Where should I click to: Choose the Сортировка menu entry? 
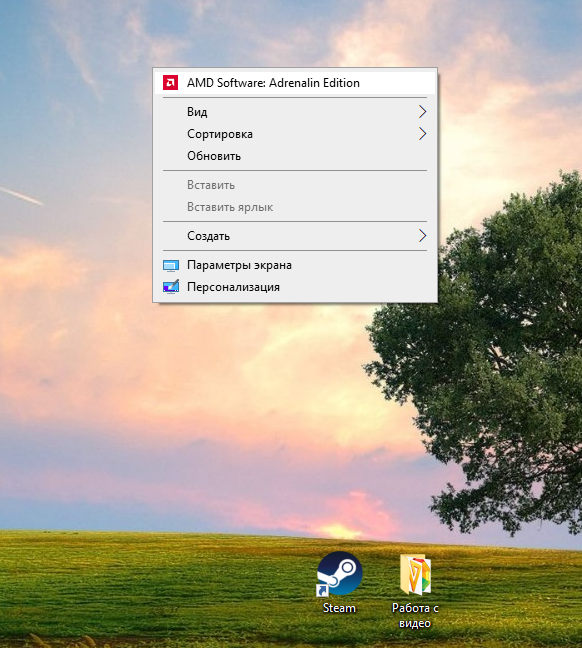(x=295, y=134)
